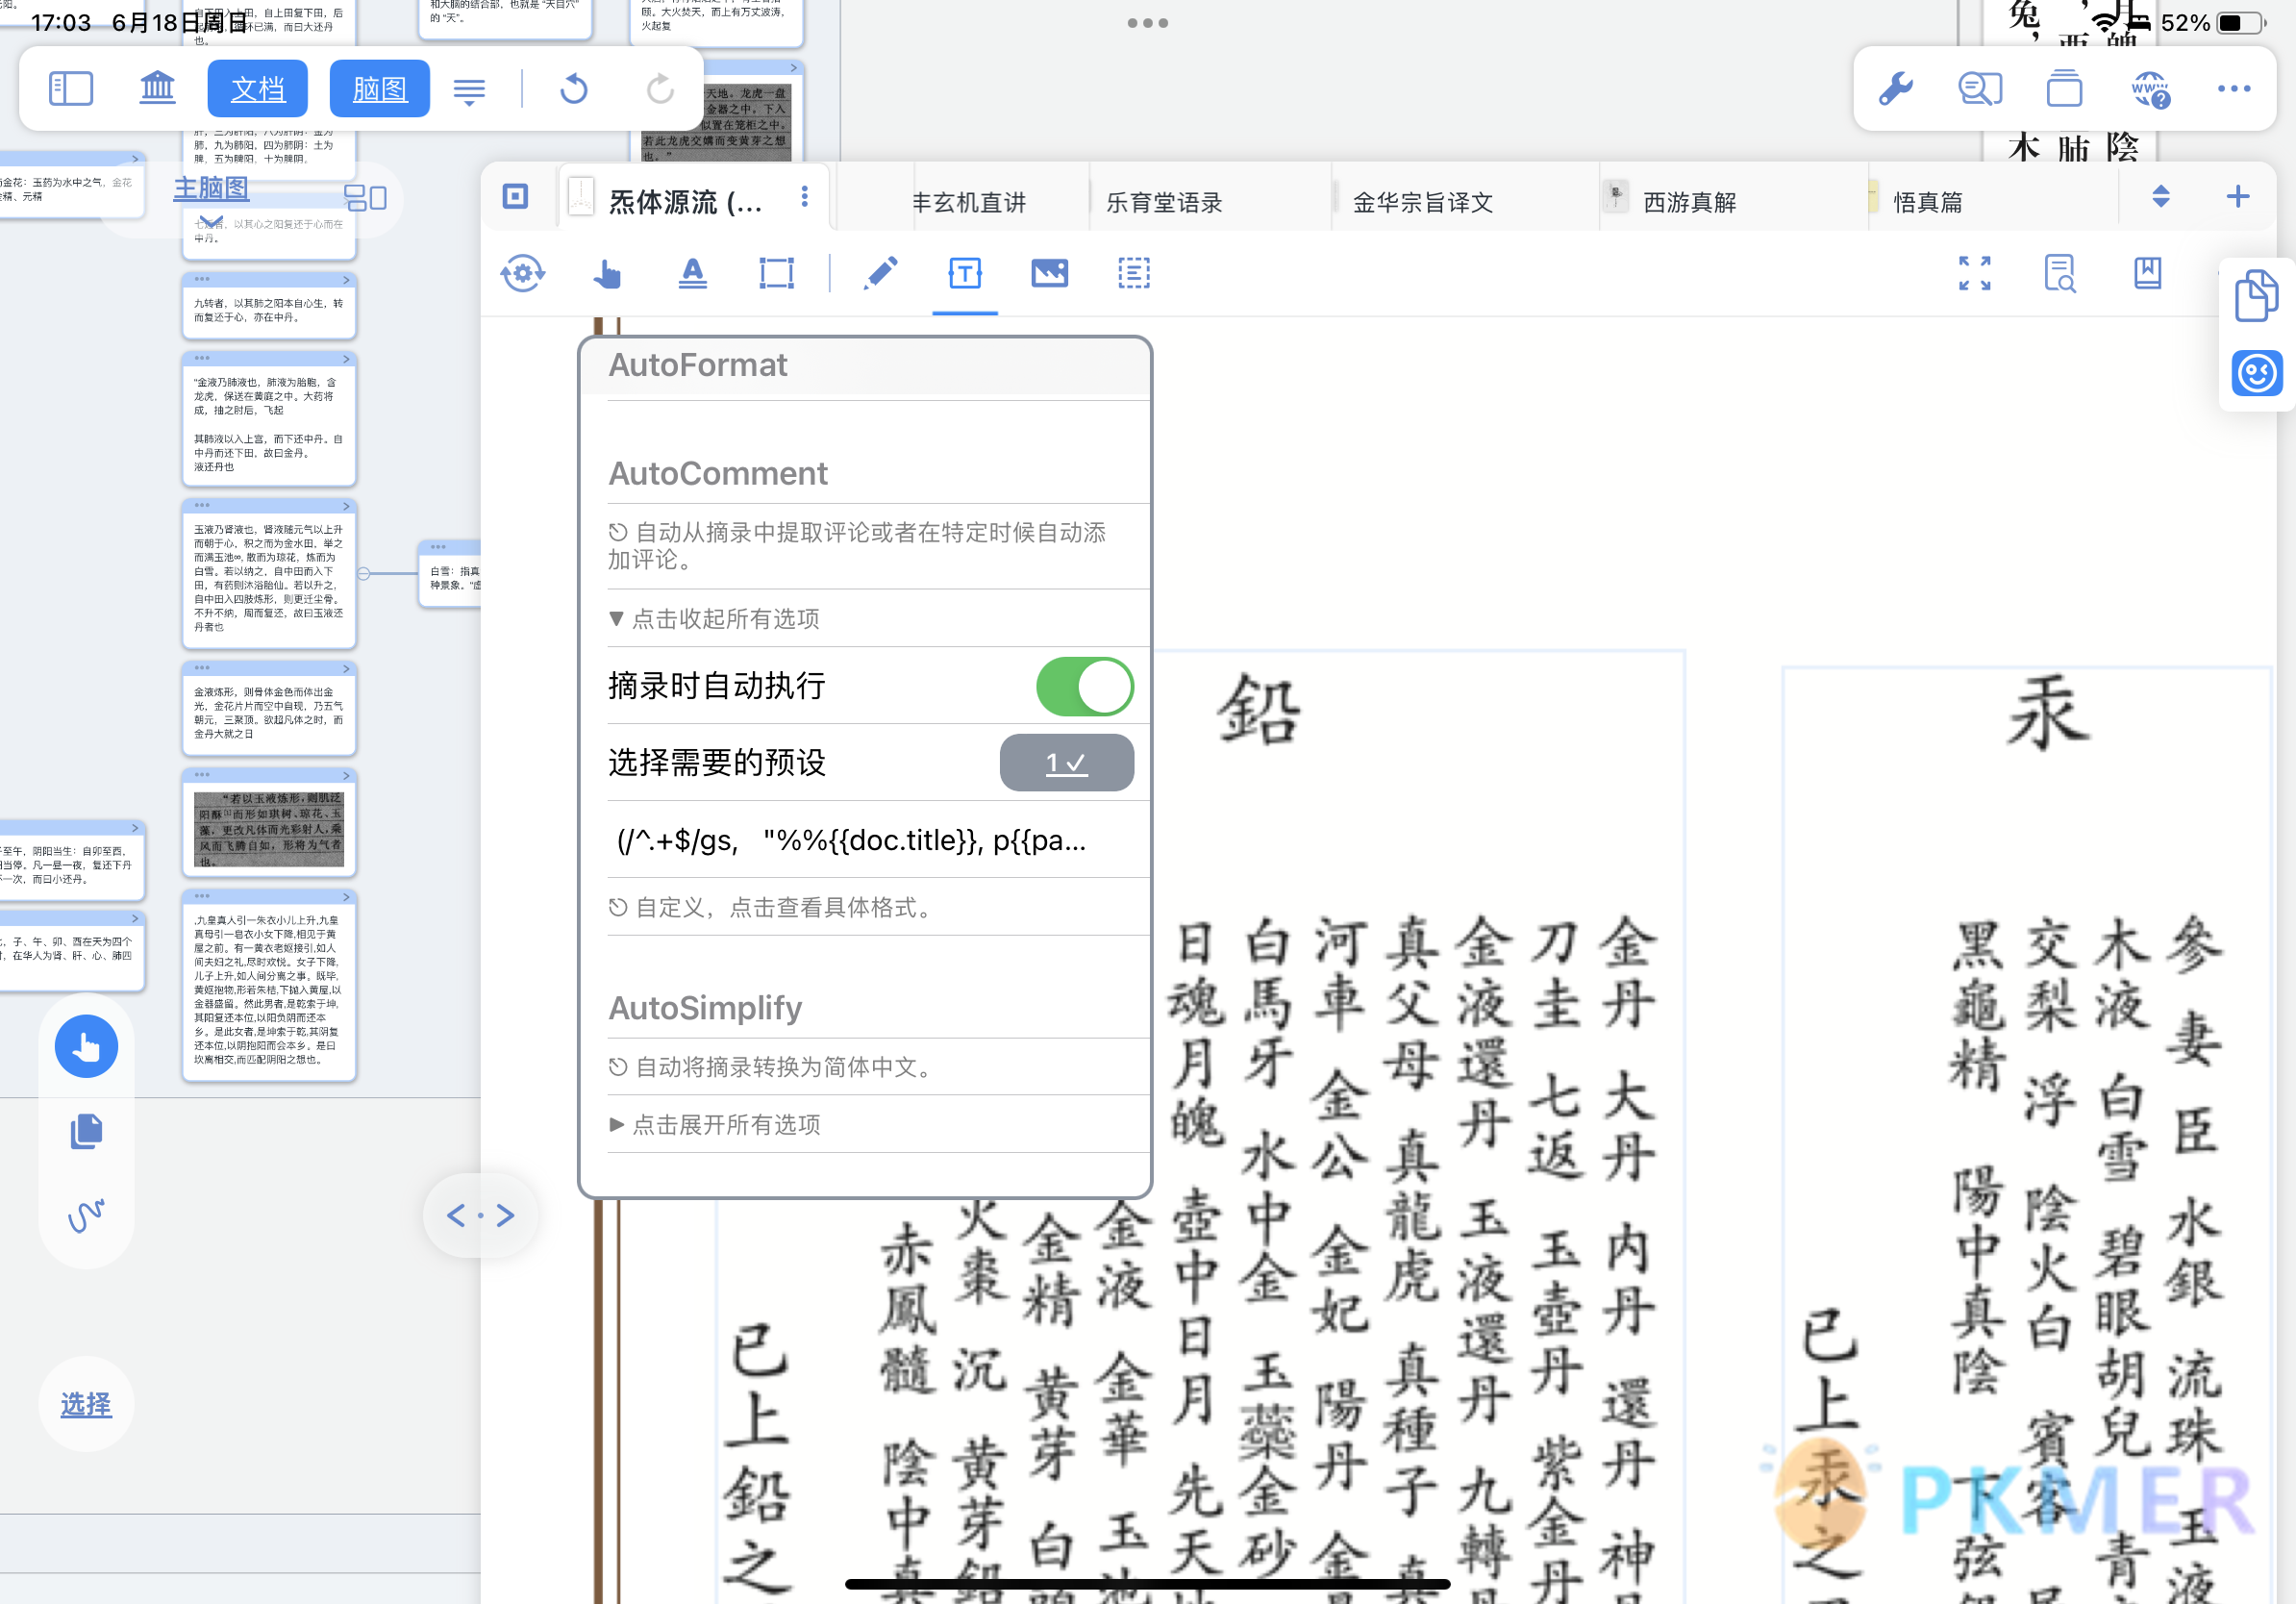This screenshot has height=1604, width=2296.
Task: Click the duplicate cards icon in mindmap
Action: click(x=86, y=1130)
